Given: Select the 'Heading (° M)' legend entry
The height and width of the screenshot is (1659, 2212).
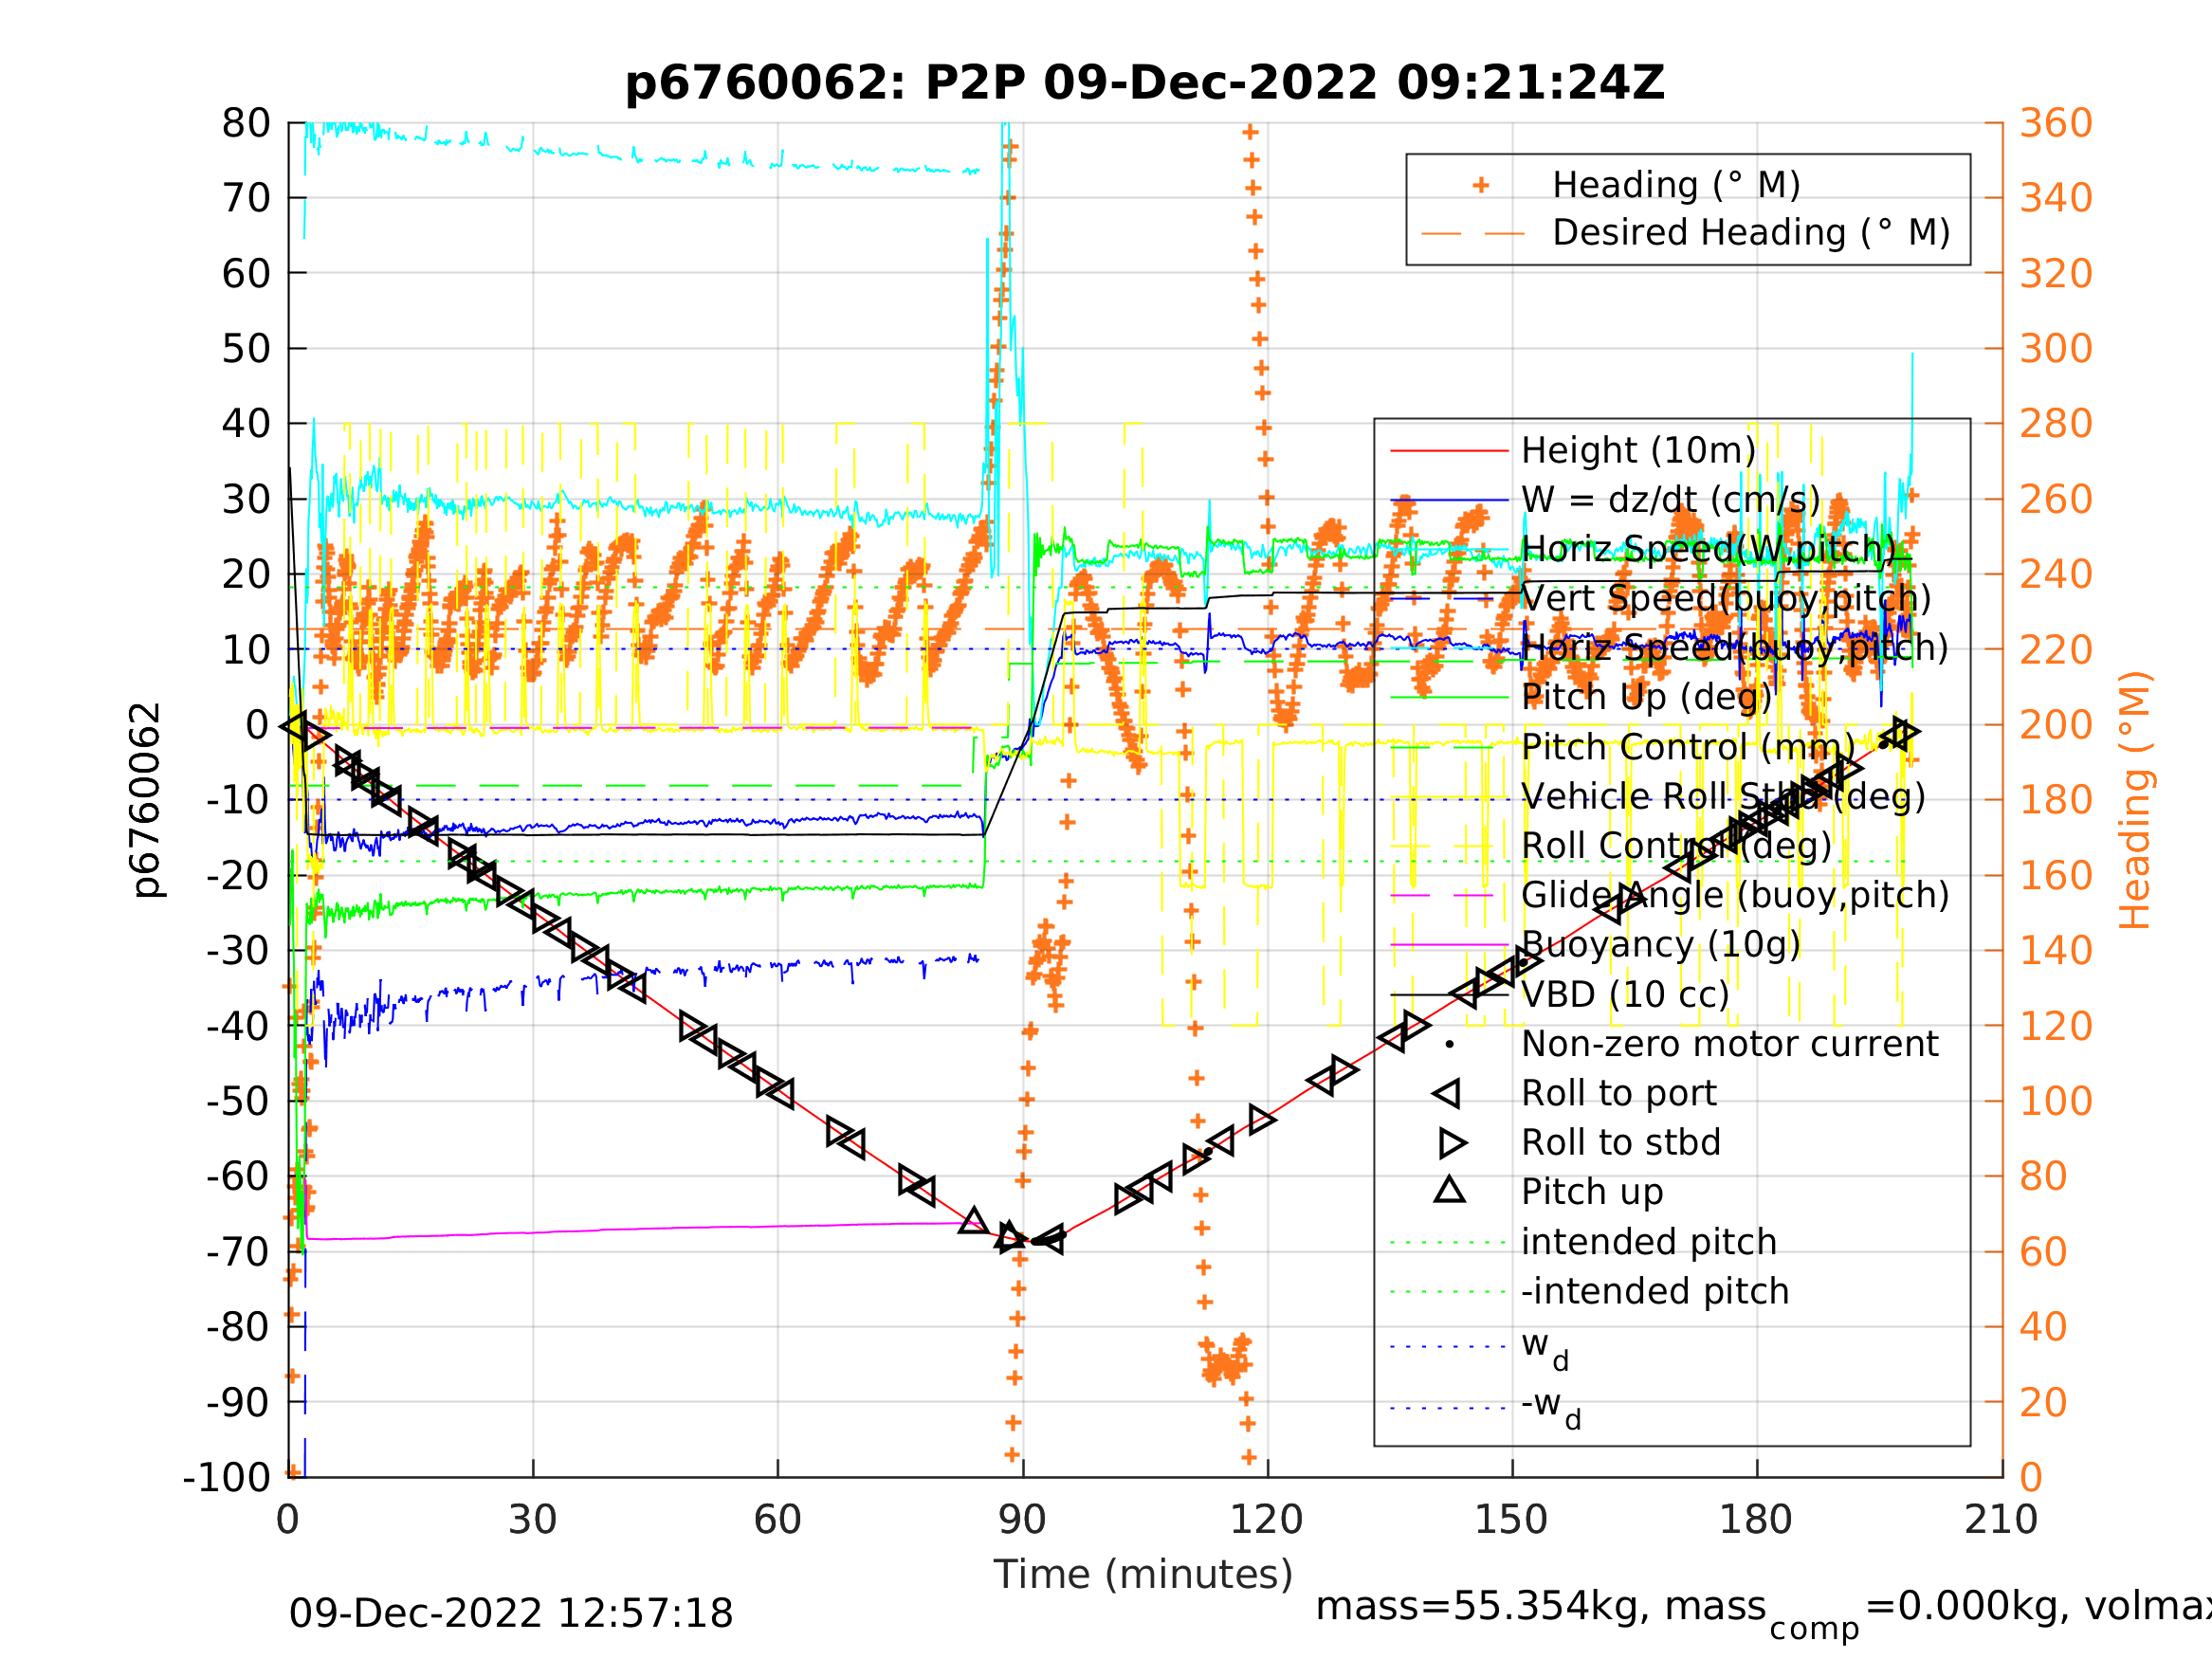Looking at the screenshot, I should [1676, 185].
